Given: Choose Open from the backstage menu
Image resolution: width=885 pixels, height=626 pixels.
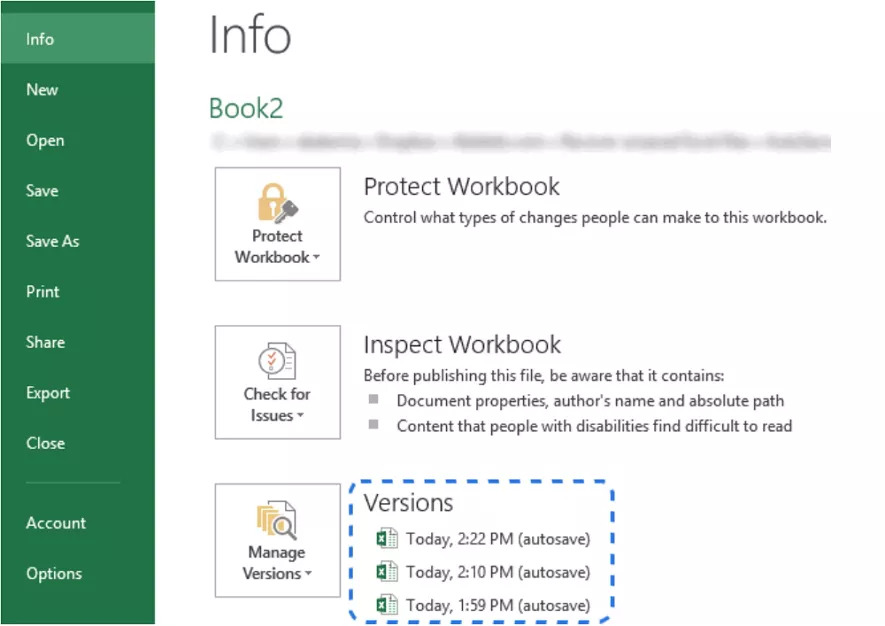Looking at the screenshot, I should click(x=45, y=141).
